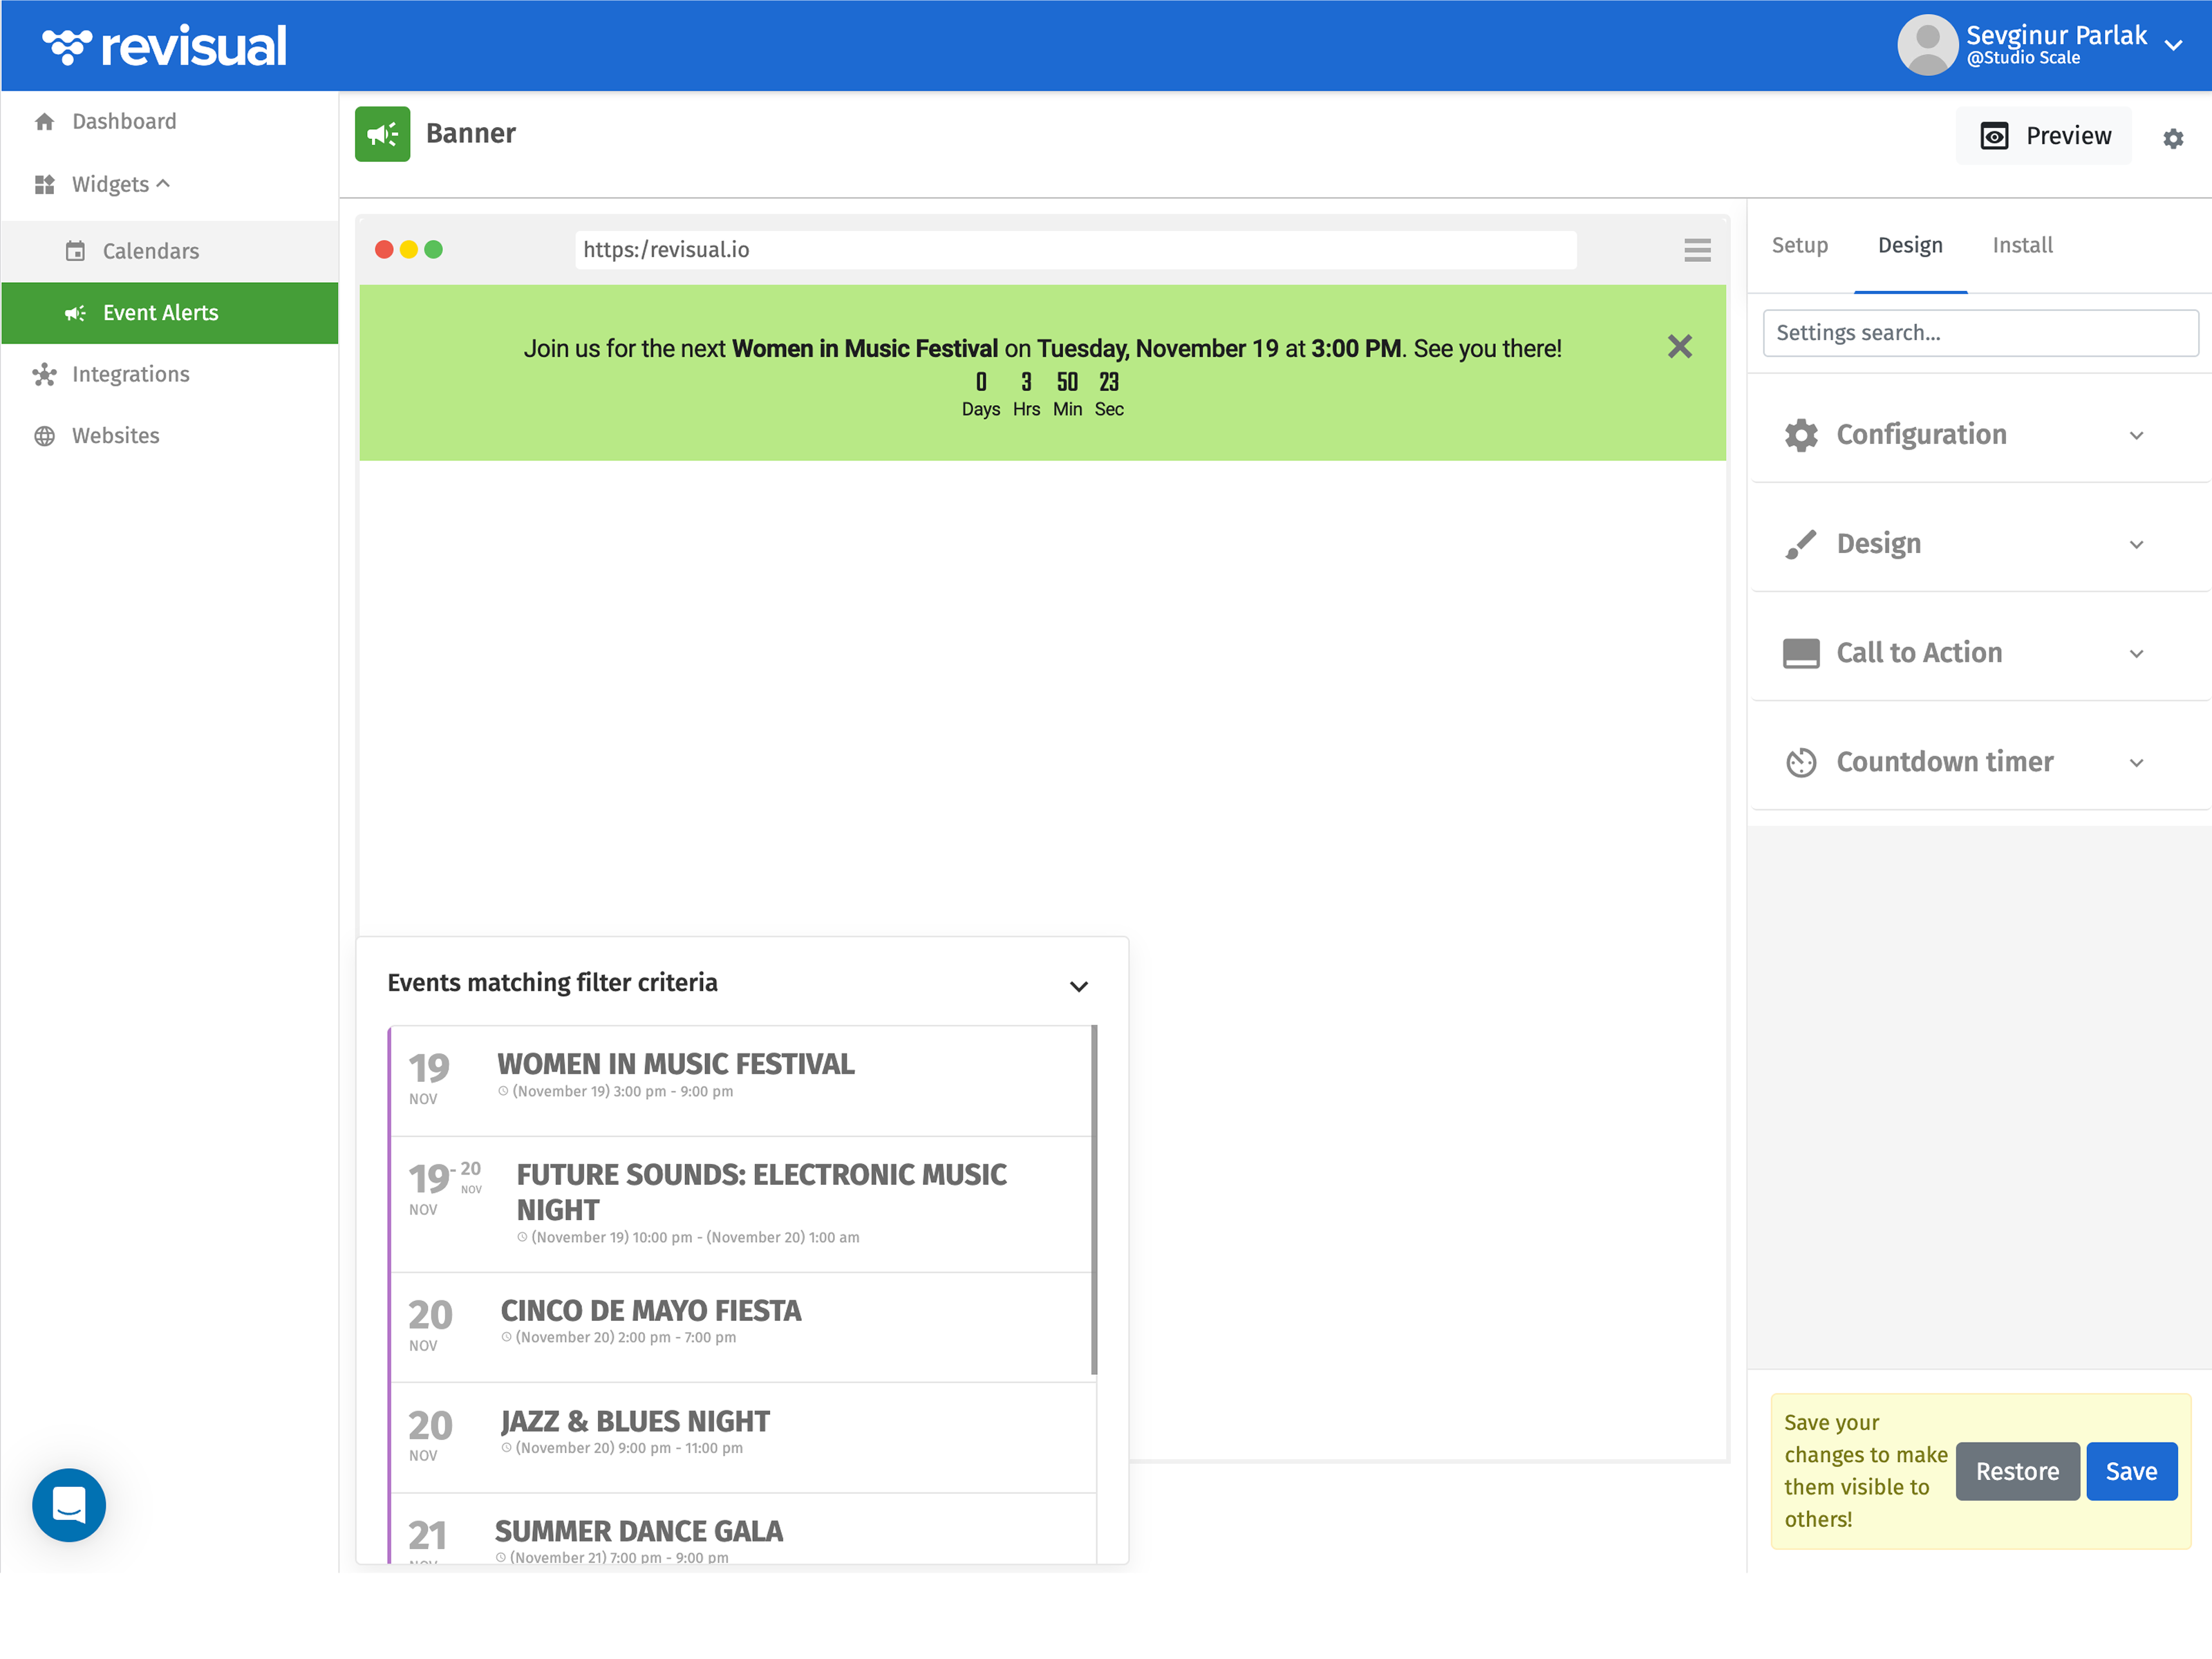Click the Settings search field

point(1980,333)
